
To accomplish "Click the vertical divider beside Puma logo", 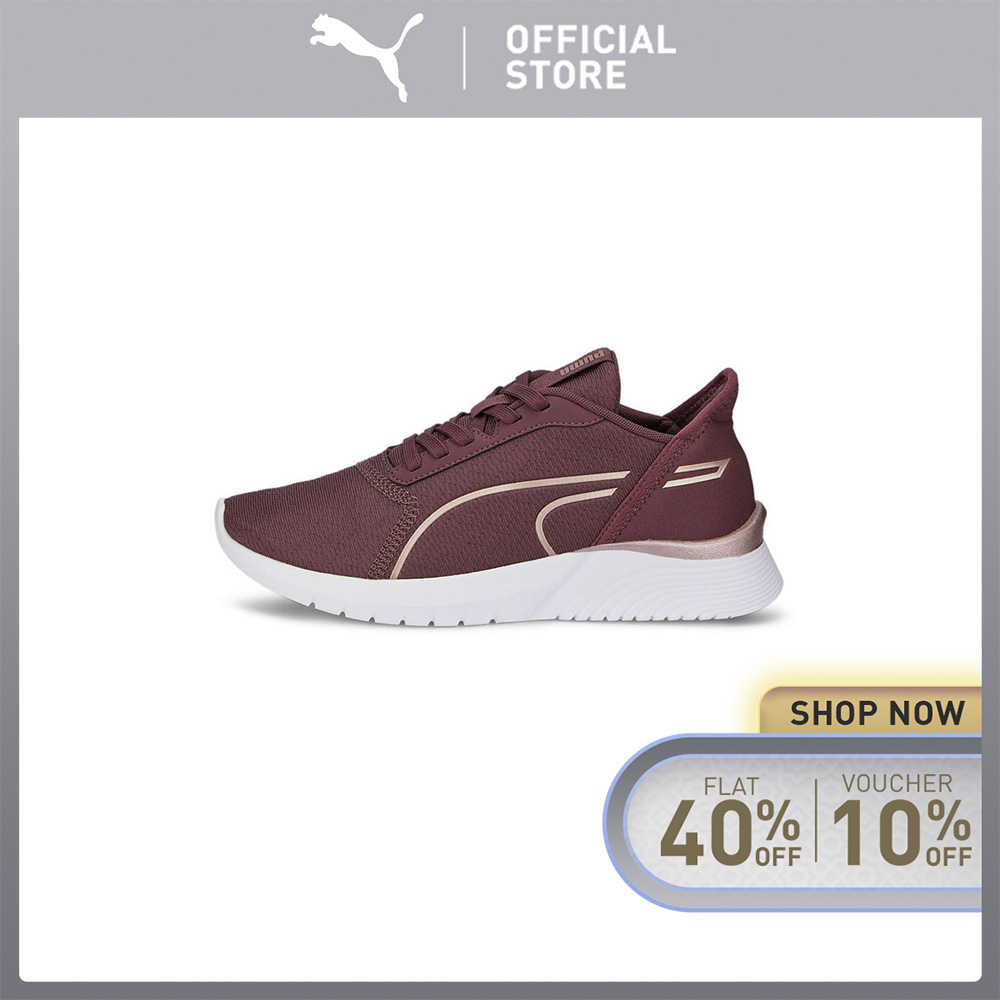I will pos(464,57).
